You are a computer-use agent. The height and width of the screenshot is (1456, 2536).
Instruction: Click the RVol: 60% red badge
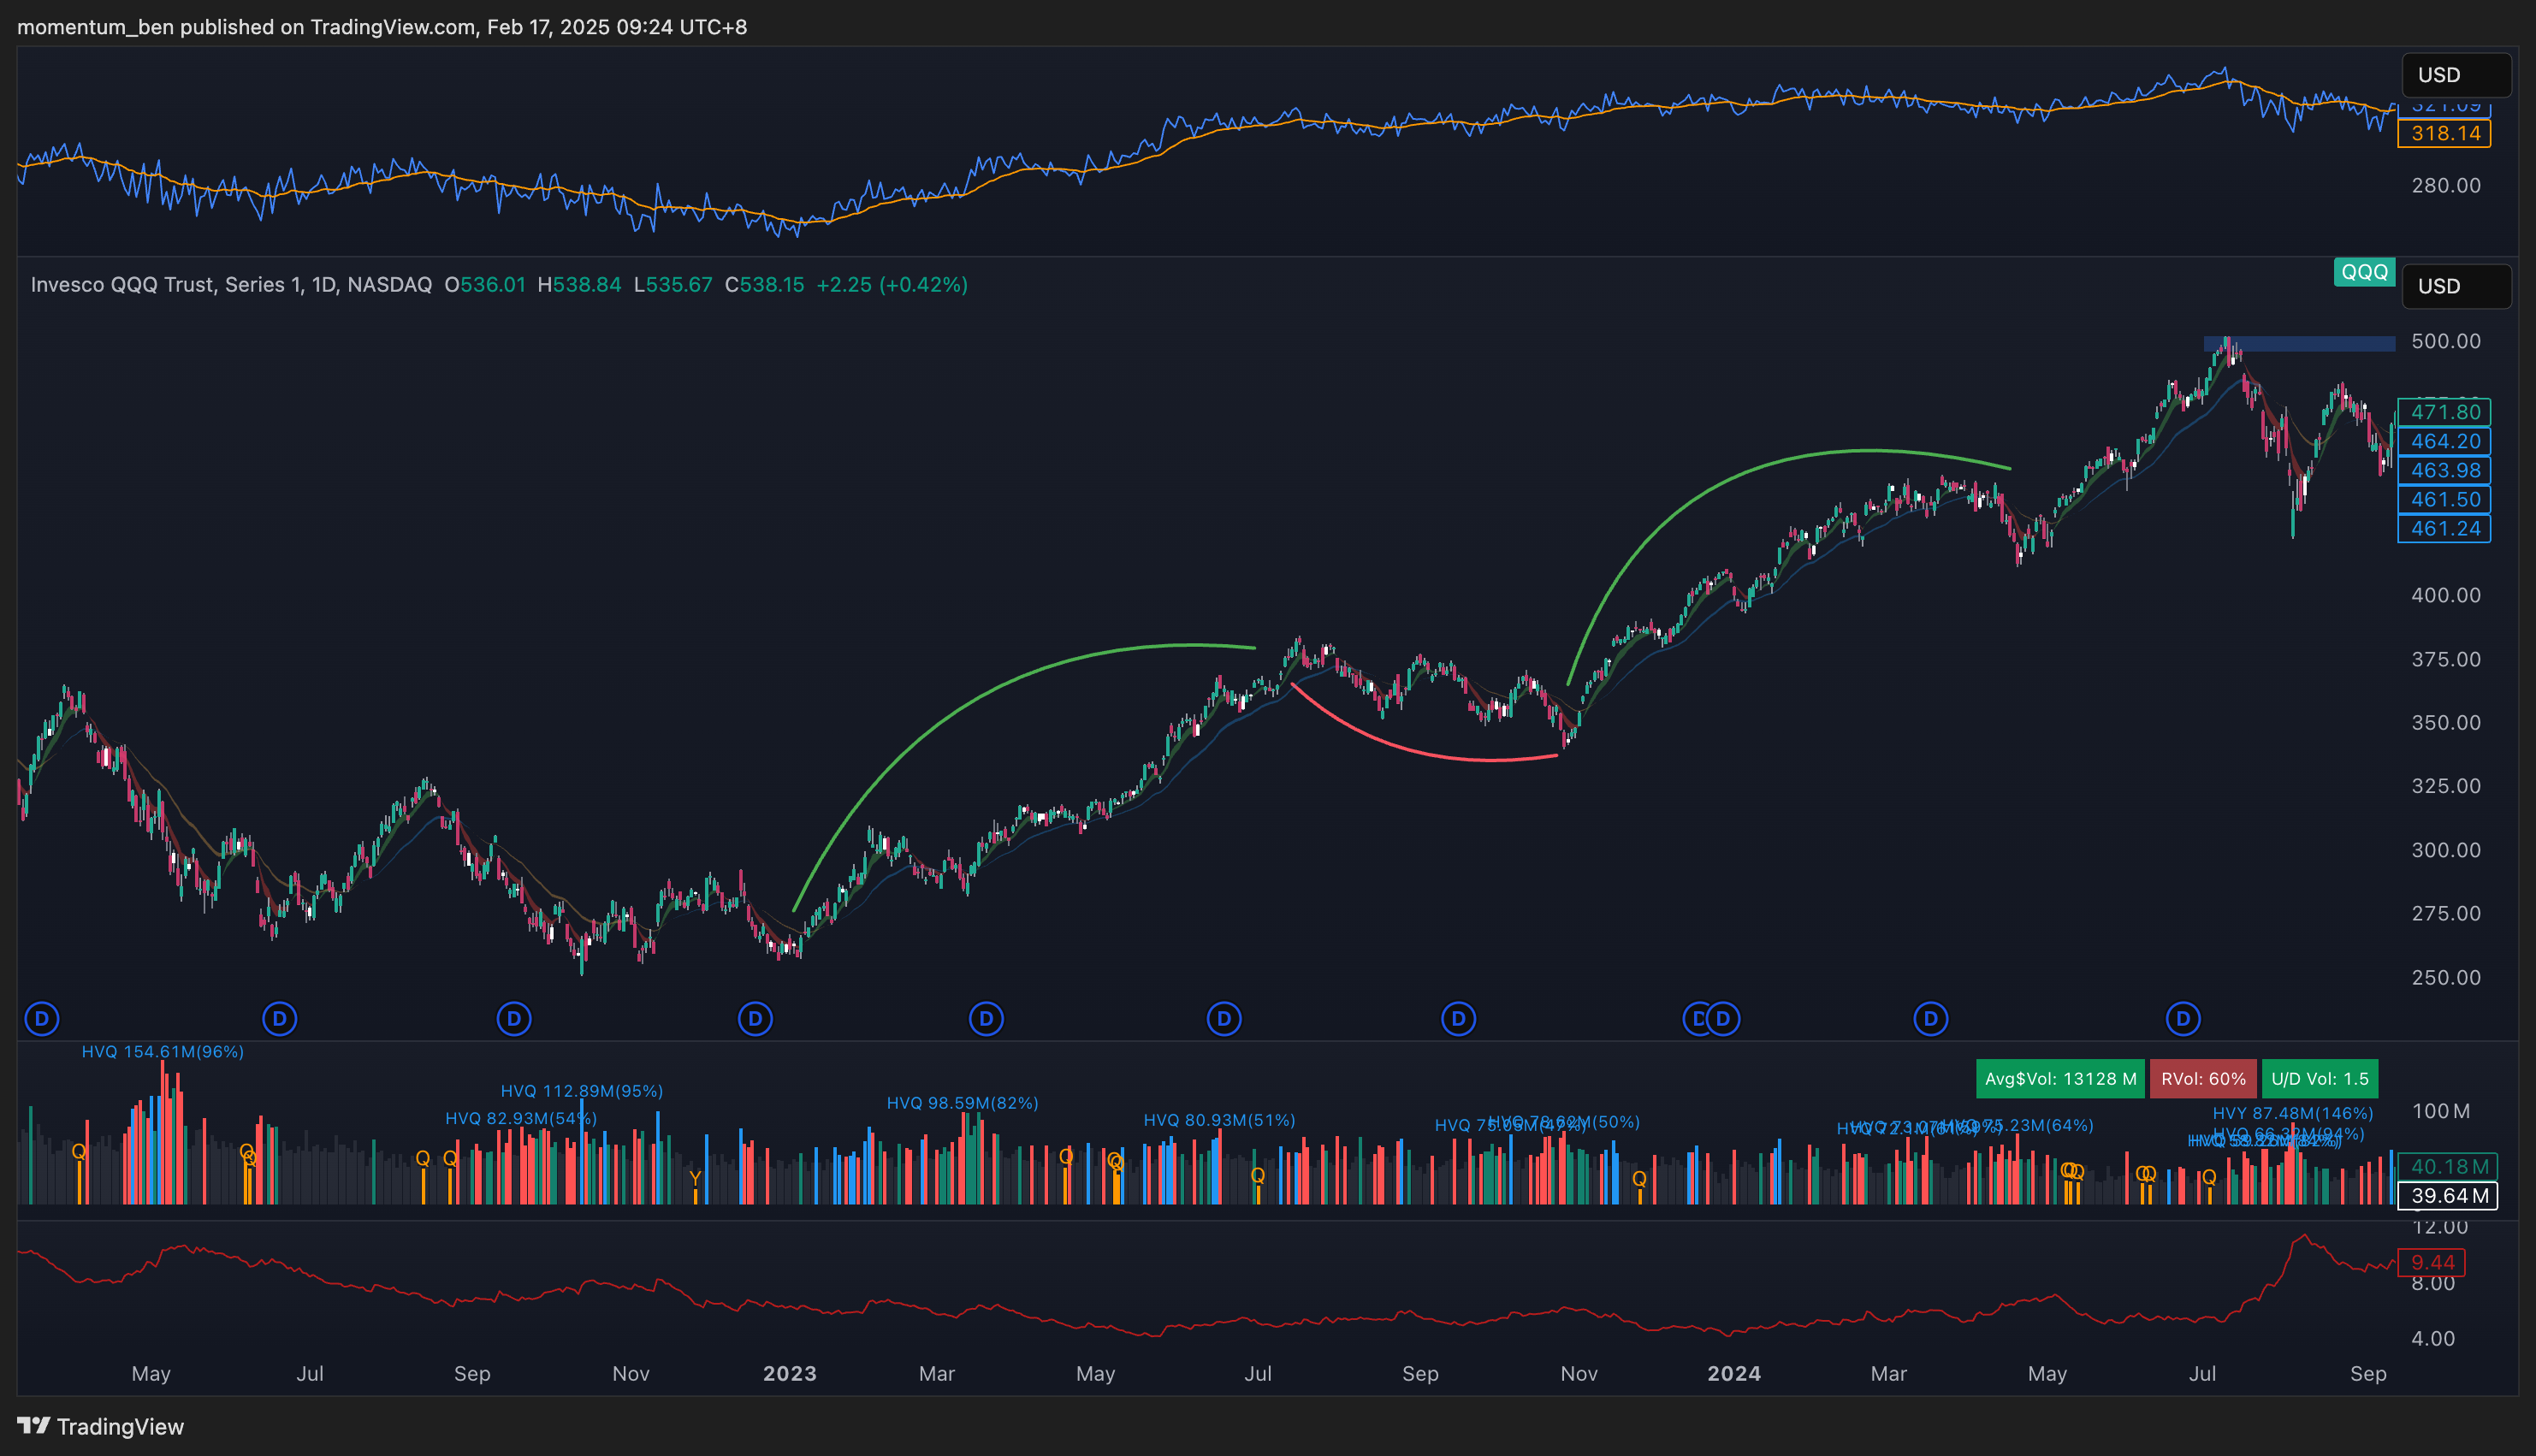(x=2202, y=1079)
